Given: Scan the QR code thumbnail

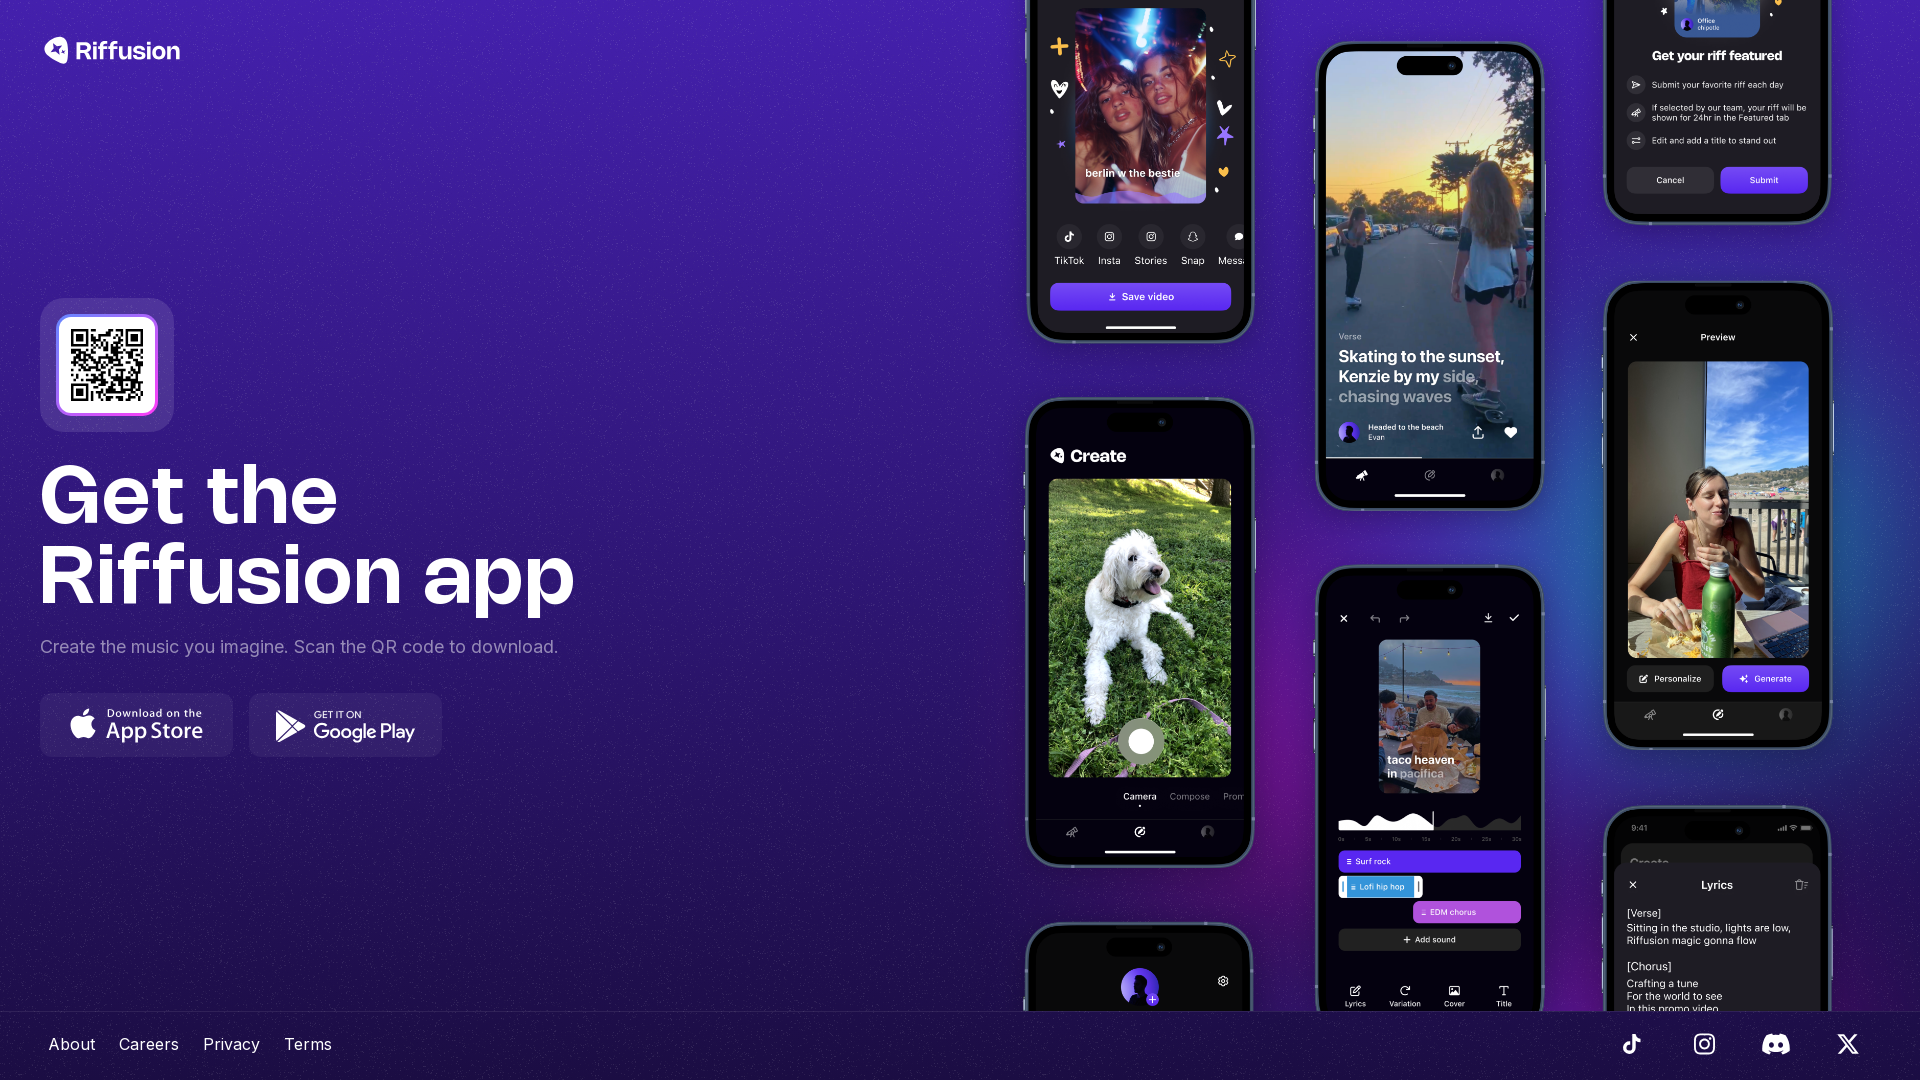Looking at the screenshot, I should click(x=107, y=364).
